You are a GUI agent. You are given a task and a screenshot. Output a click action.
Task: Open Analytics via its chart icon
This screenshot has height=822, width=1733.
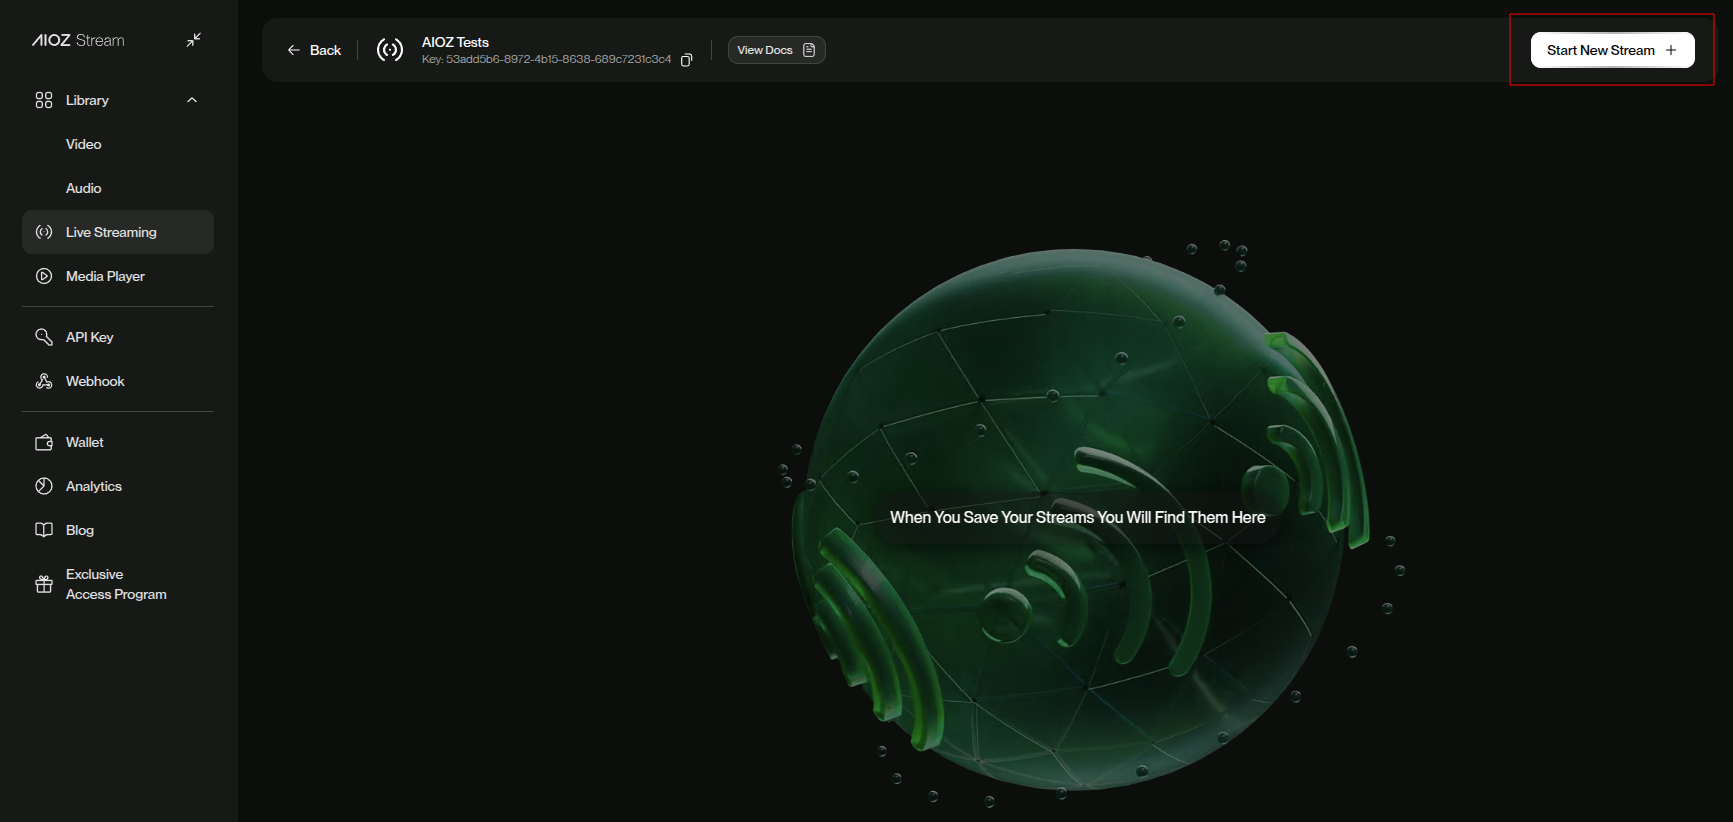coord(44,486)
